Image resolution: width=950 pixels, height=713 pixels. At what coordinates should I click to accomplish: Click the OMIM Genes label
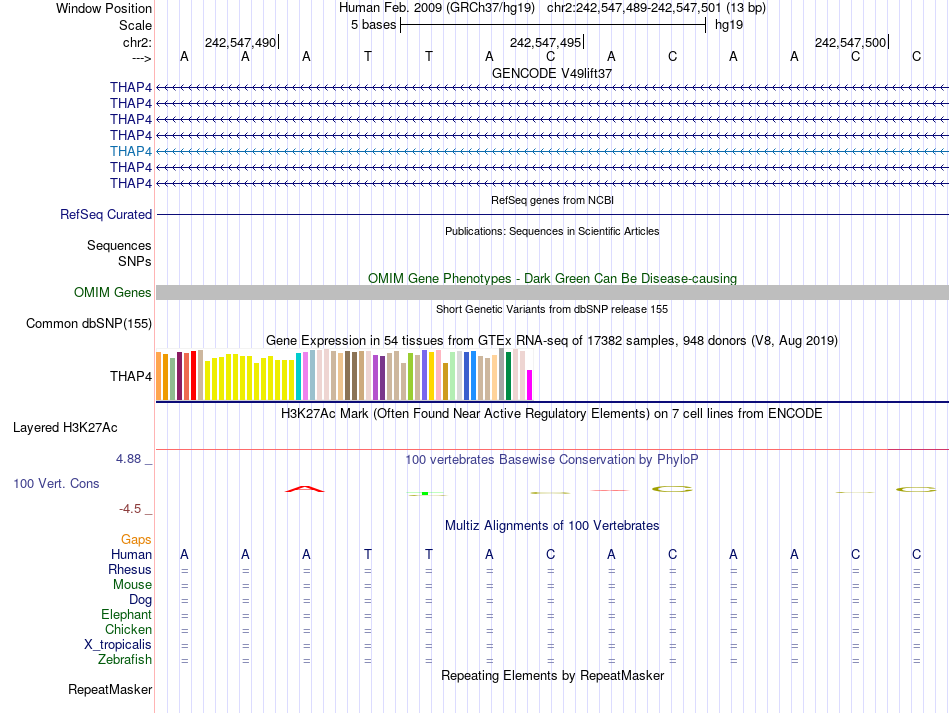113,293
